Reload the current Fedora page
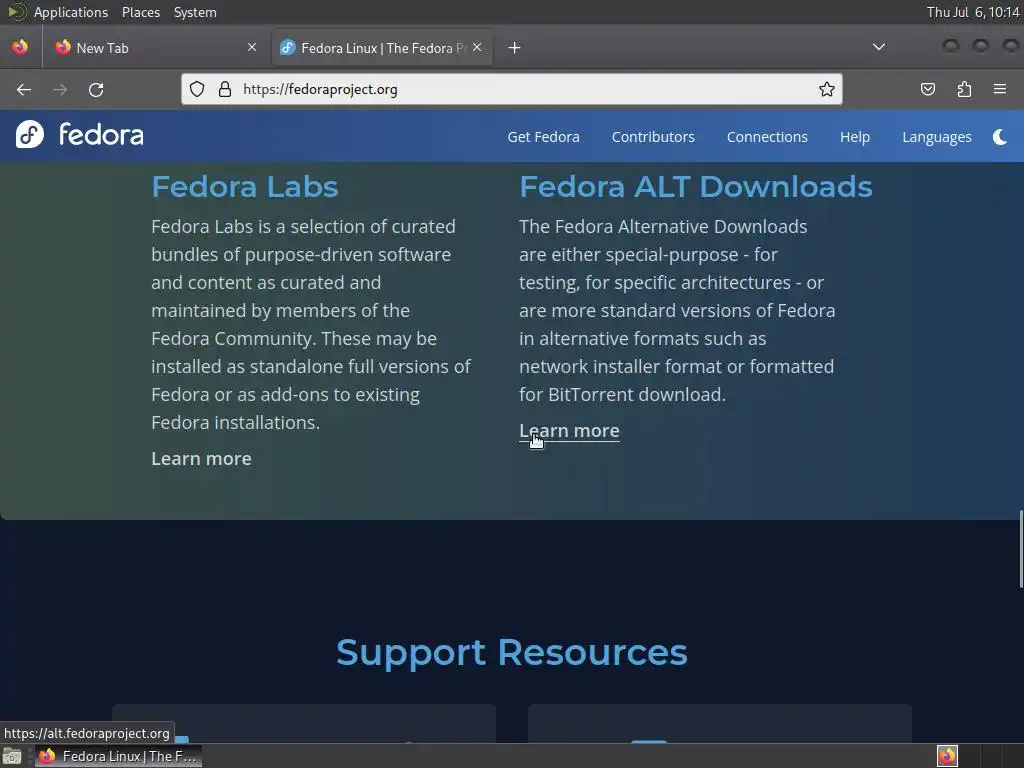 [x=96, y=89]
